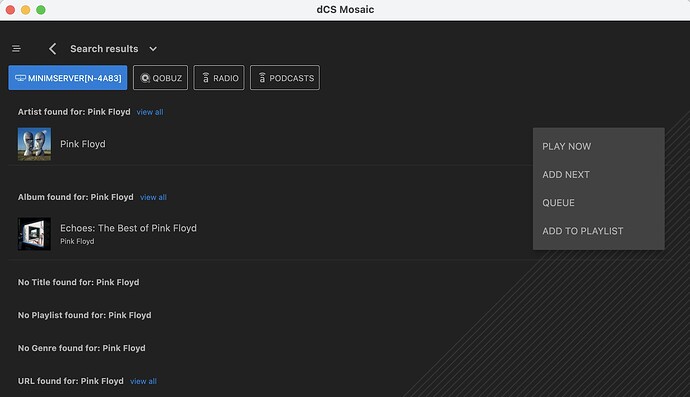Expand the Search results dropdown arrow
The image size is (690, 397).
tap(153, 49)
